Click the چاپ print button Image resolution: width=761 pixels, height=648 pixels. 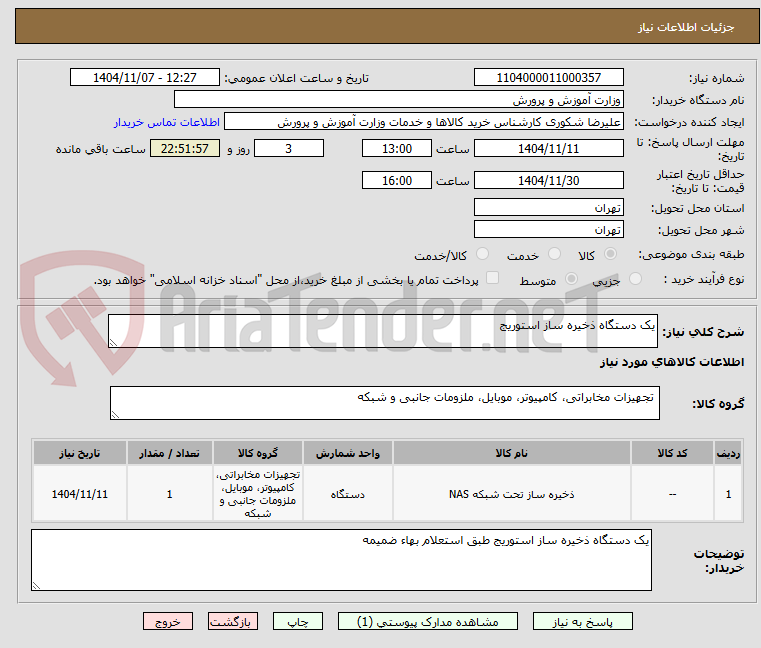[x=298, y=621]
